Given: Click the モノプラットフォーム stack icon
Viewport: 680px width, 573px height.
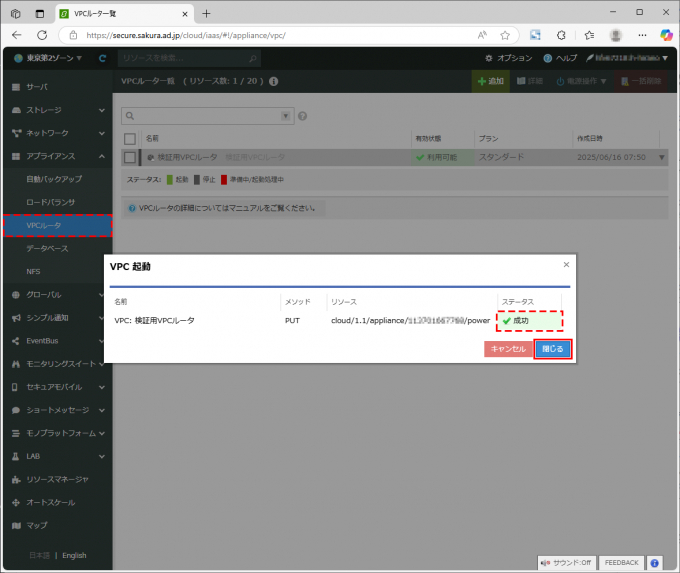Looking at the screenshot, I should [16, 433].
